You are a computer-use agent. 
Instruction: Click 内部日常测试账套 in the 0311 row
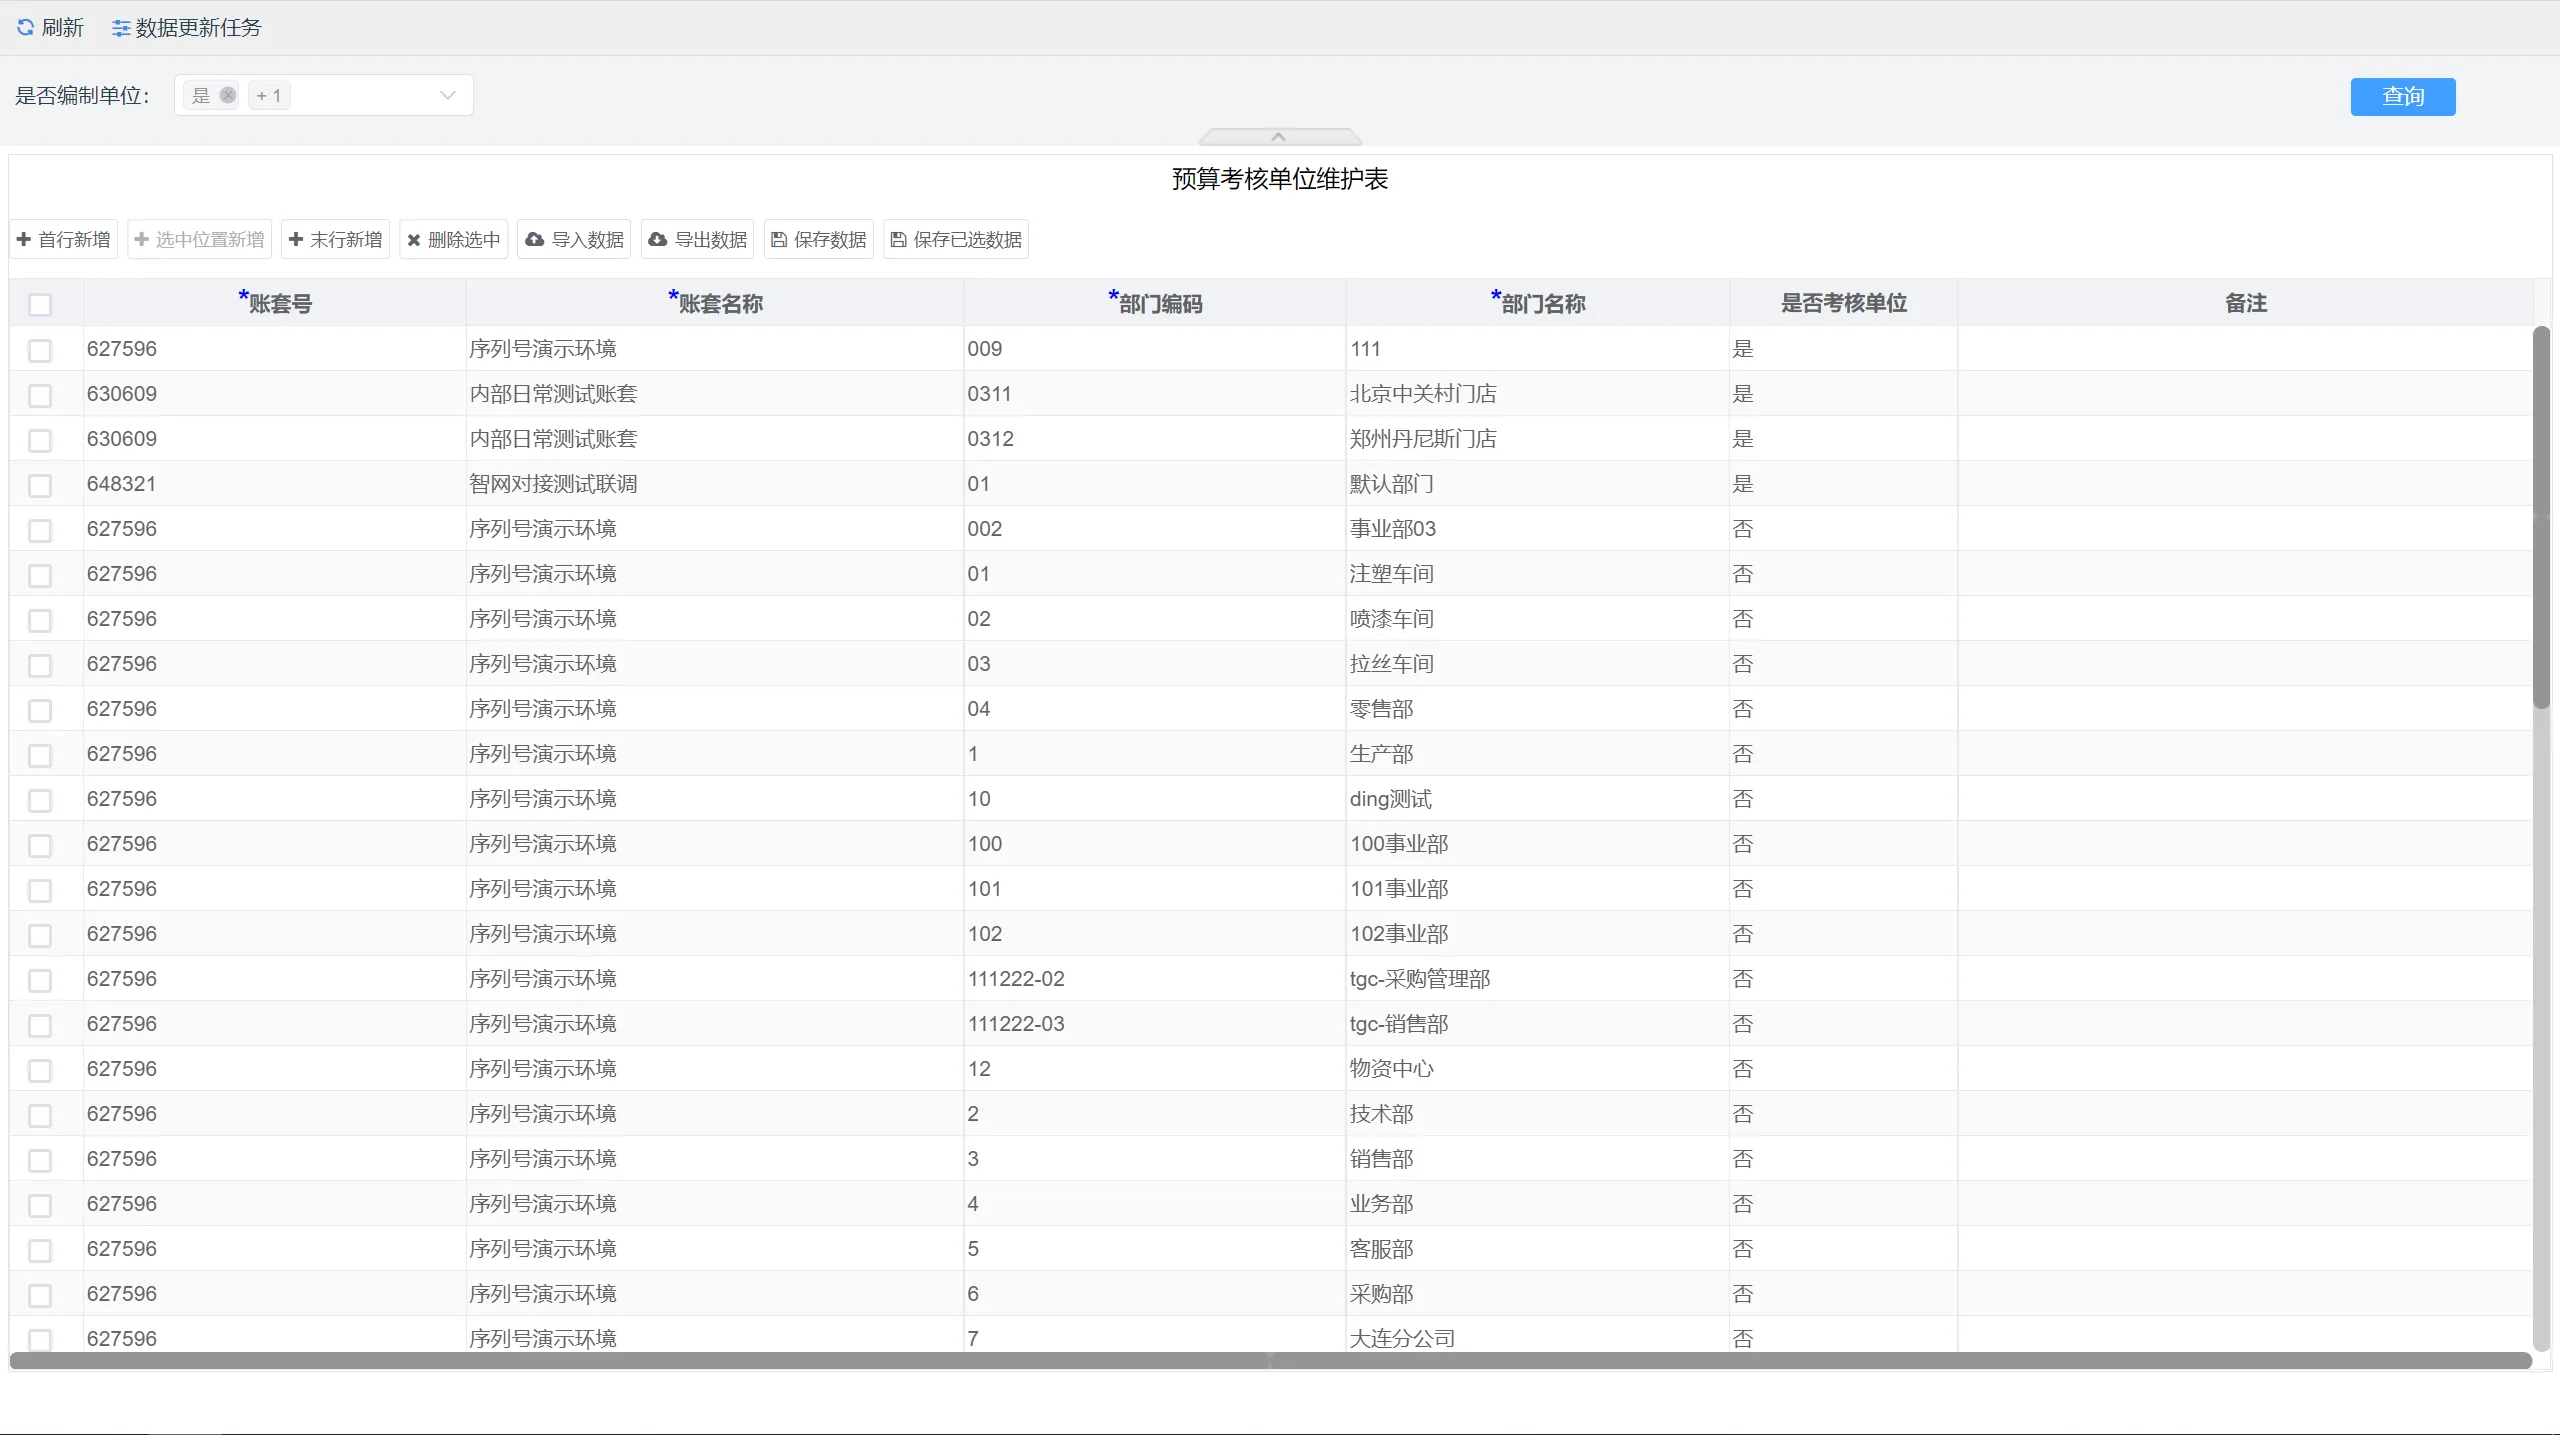pyautogui.click(x=553, y=394)
